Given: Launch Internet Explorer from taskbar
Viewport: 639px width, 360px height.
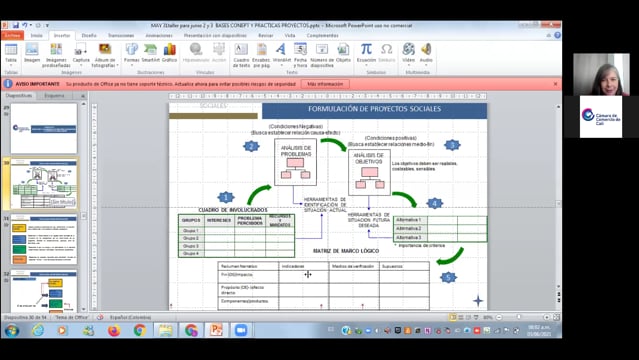Looking at the screenshot, I should click(x=38, y=330).
